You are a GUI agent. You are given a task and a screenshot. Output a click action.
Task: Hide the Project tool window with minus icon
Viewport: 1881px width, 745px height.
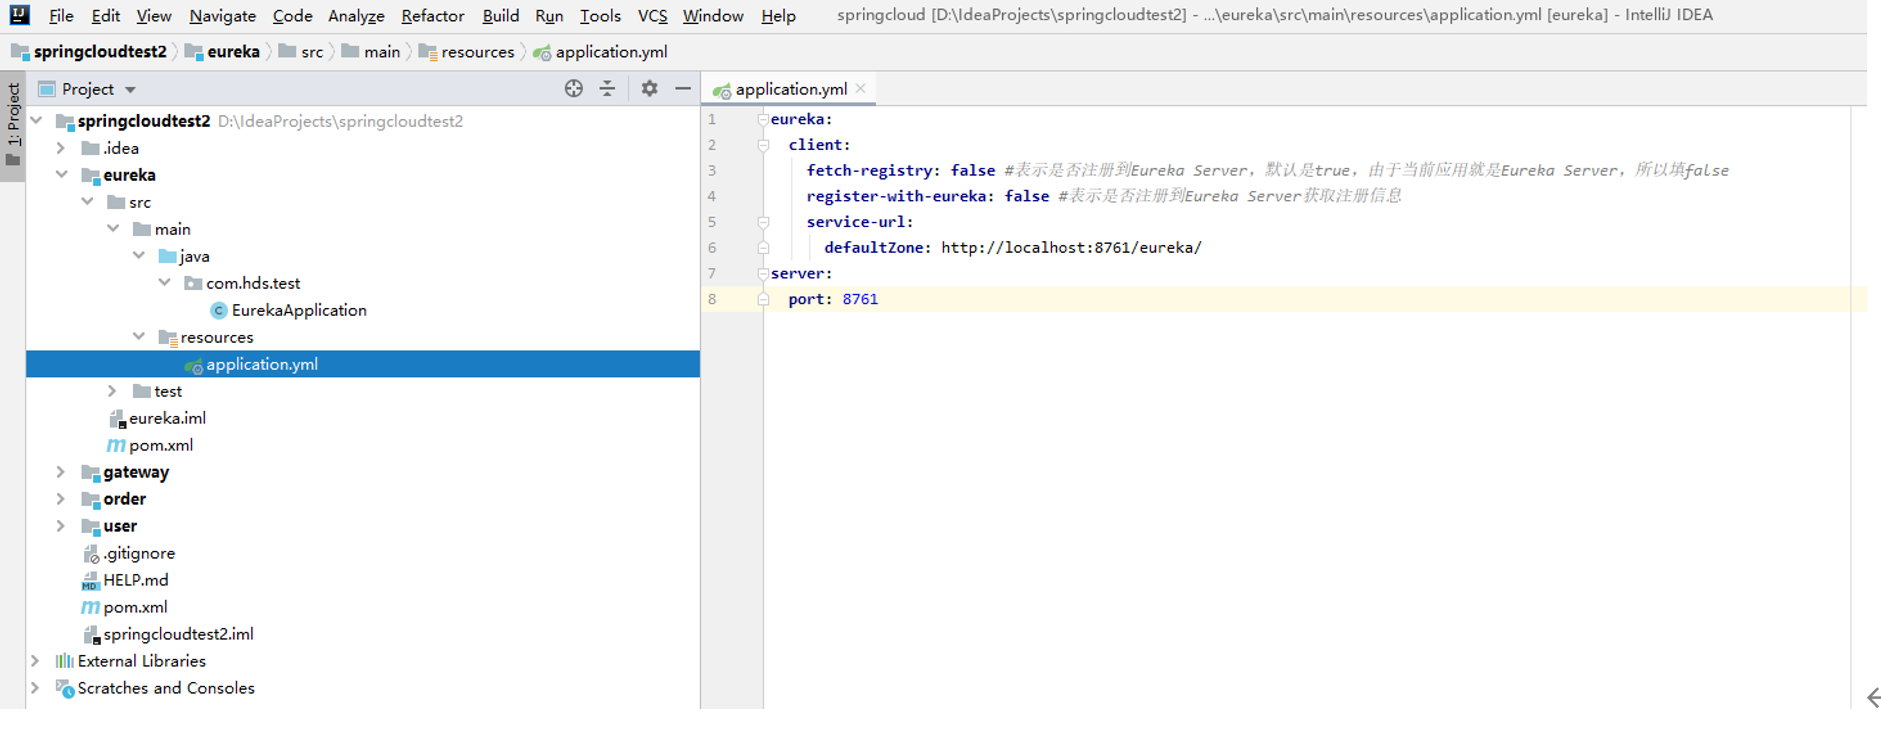[x=683, y=89]
